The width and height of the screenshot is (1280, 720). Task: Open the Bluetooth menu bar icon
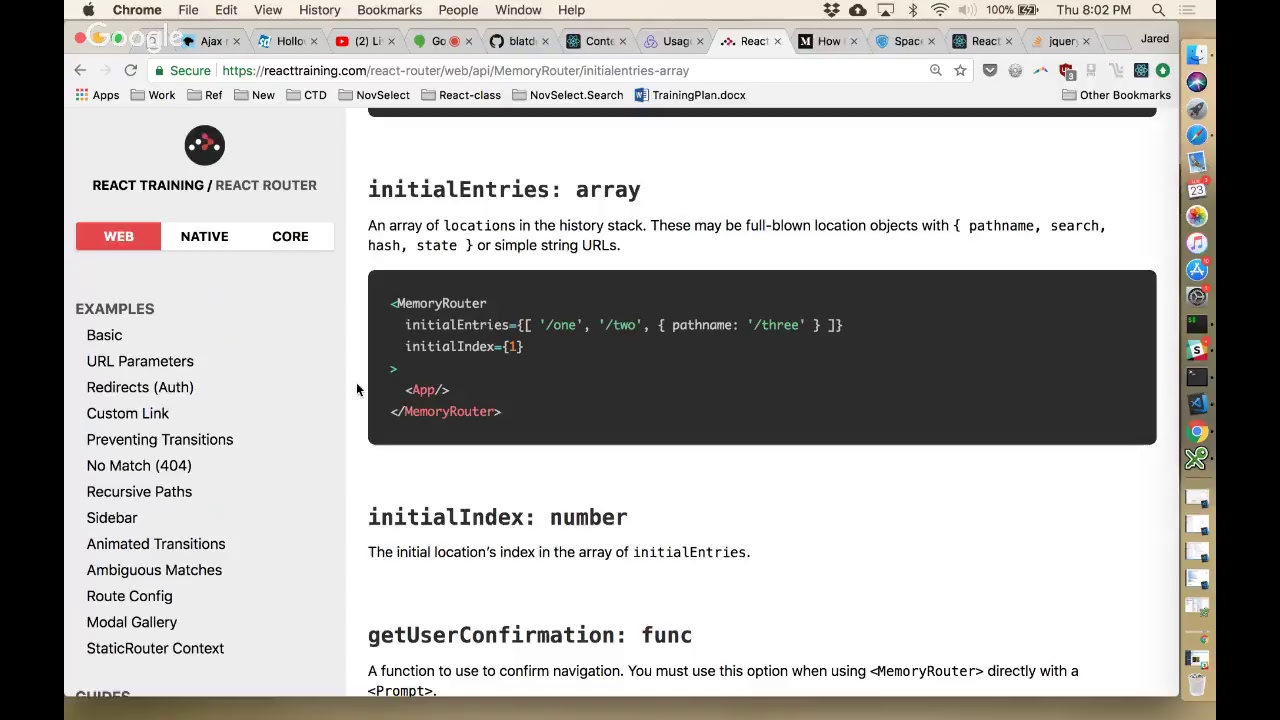pyautogui.click(x=913, y=10)
